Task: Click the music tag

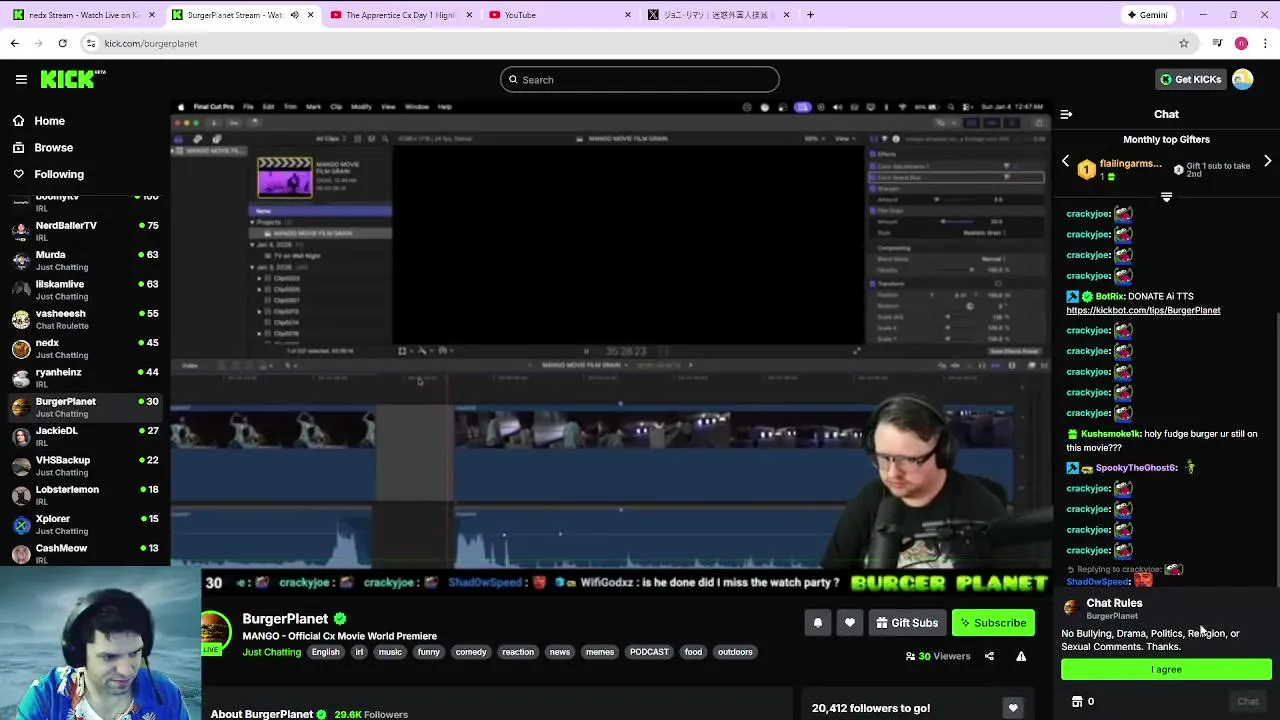Action: 390,652
